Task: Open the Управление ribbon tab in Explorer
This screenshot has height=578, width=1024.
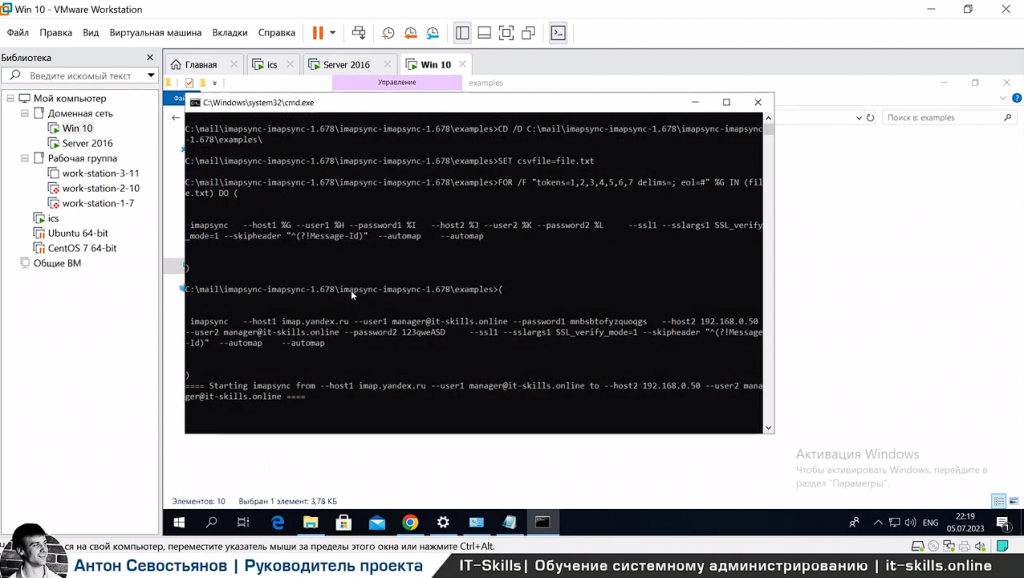Action: pos(397,82)
